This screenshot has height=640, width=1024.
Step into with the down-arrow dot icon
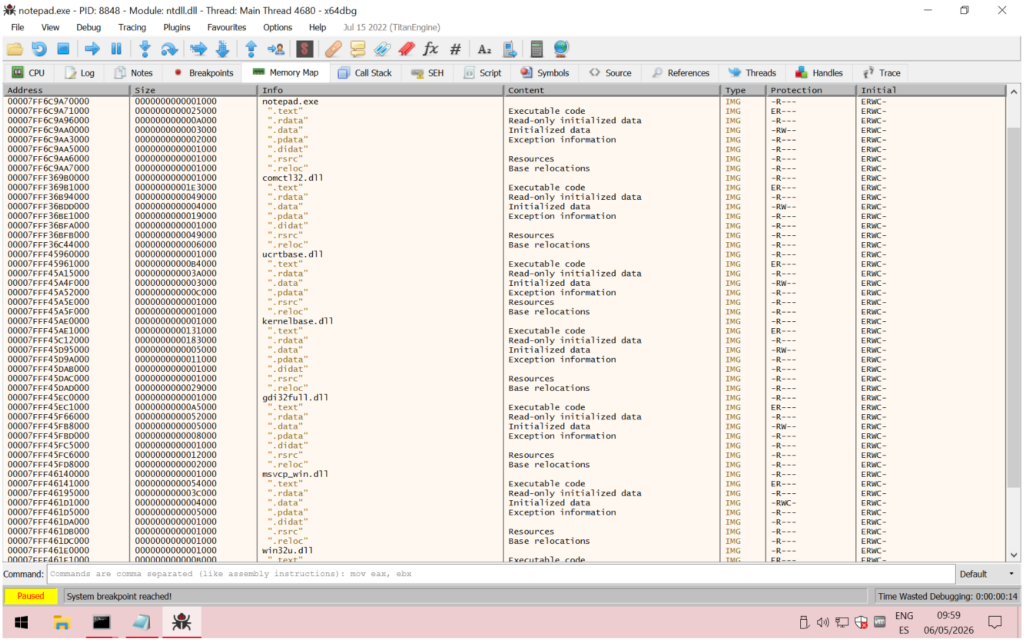pyautogui.click(x=145, y=49)
